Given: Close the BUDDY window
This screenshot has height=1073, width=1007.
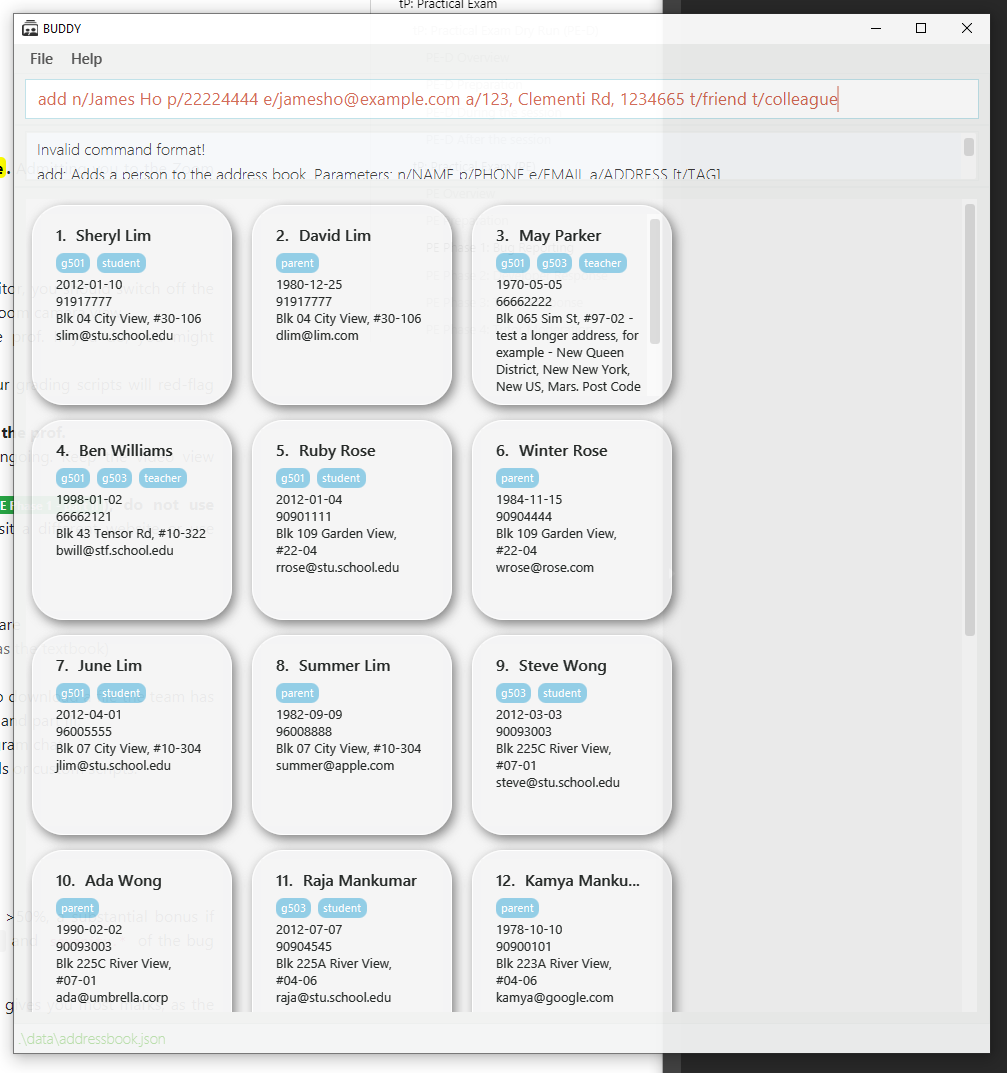Looking at the screenshot, I should click(967, 28).
